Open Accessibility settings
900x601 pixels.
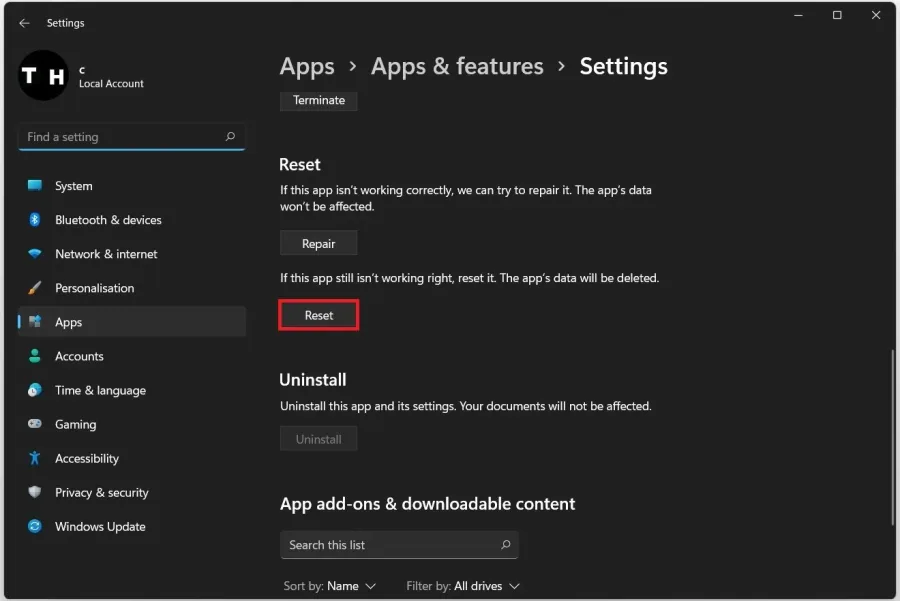[132, 458]
